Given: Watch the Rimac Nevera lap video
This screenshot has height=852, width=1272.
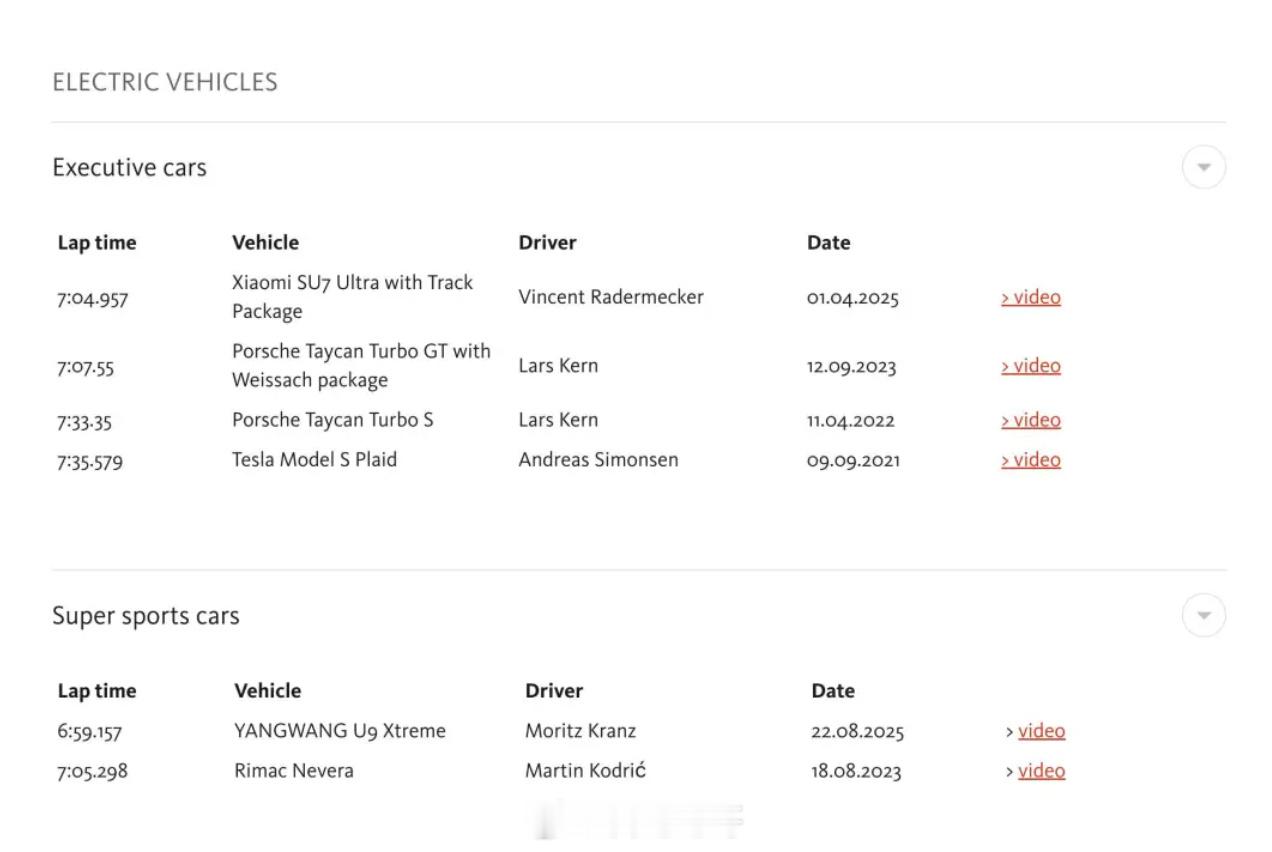Looking at the screenshot, I should [x=1040, y=771].
